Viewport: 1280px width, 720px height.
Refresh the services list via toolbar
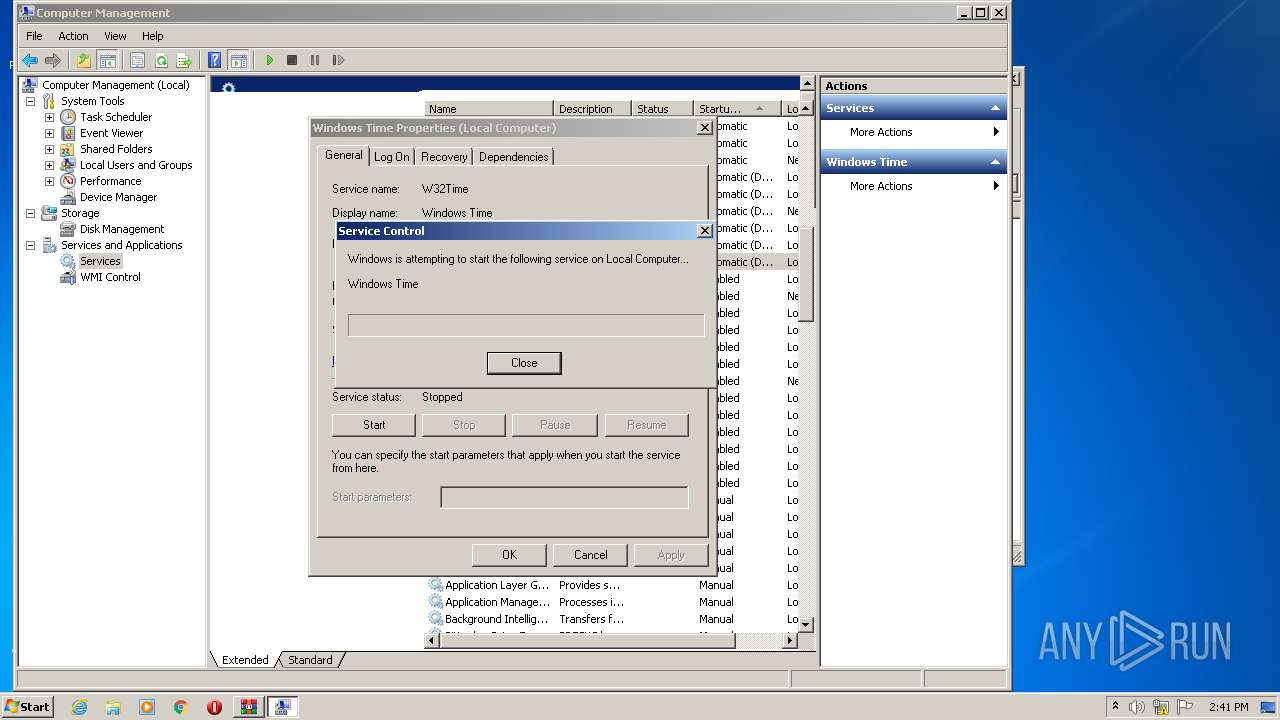[161, 60]
